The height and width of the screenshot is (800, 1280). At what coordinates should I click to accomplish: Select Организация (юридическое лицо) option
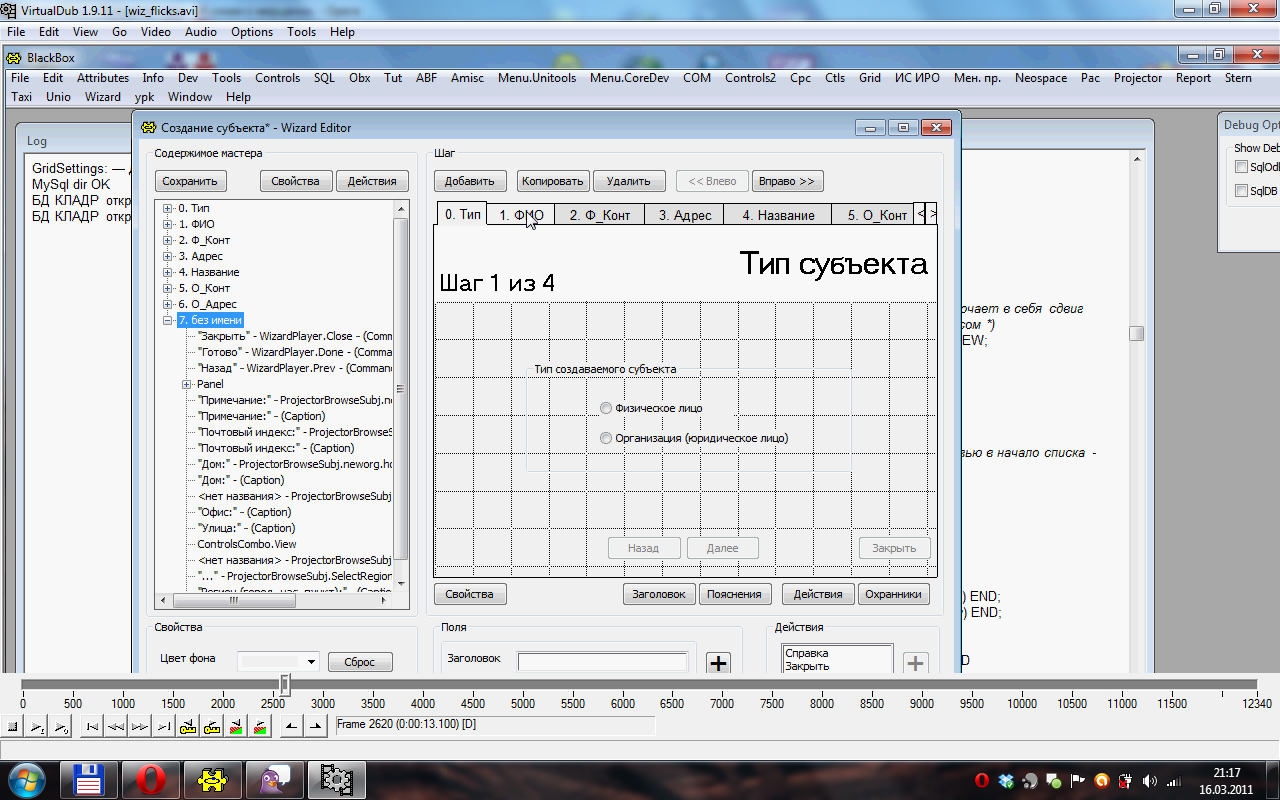tap(606, 438)
